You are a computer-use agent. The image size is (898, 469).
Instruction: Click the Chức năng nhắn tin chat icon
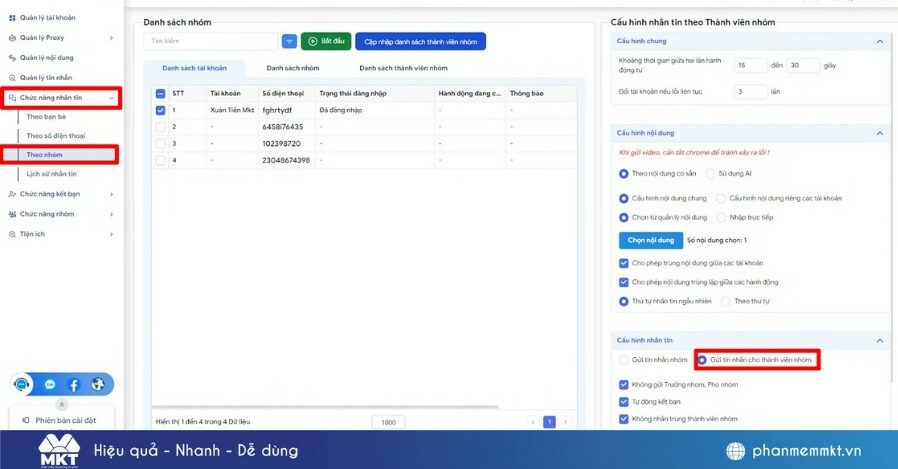point(12,98)
